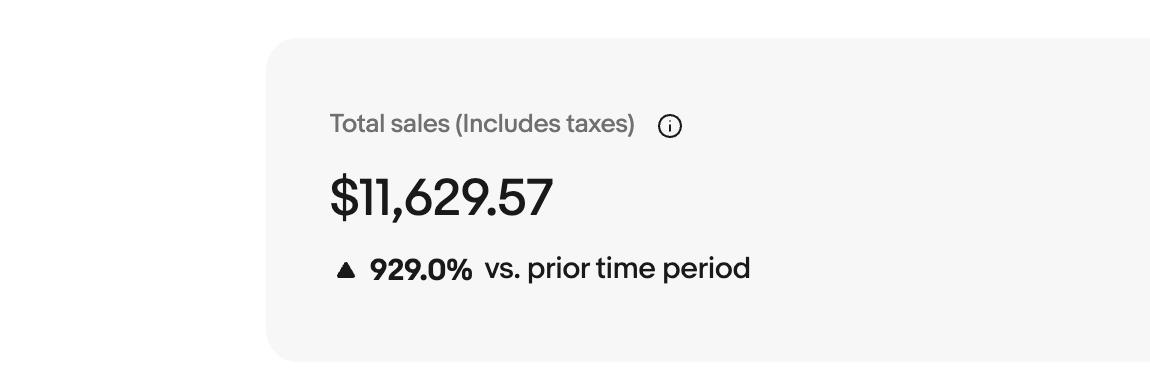
Task: Click the word prior in comparison text
Action: pyautogui.click(x=558, y=269)
